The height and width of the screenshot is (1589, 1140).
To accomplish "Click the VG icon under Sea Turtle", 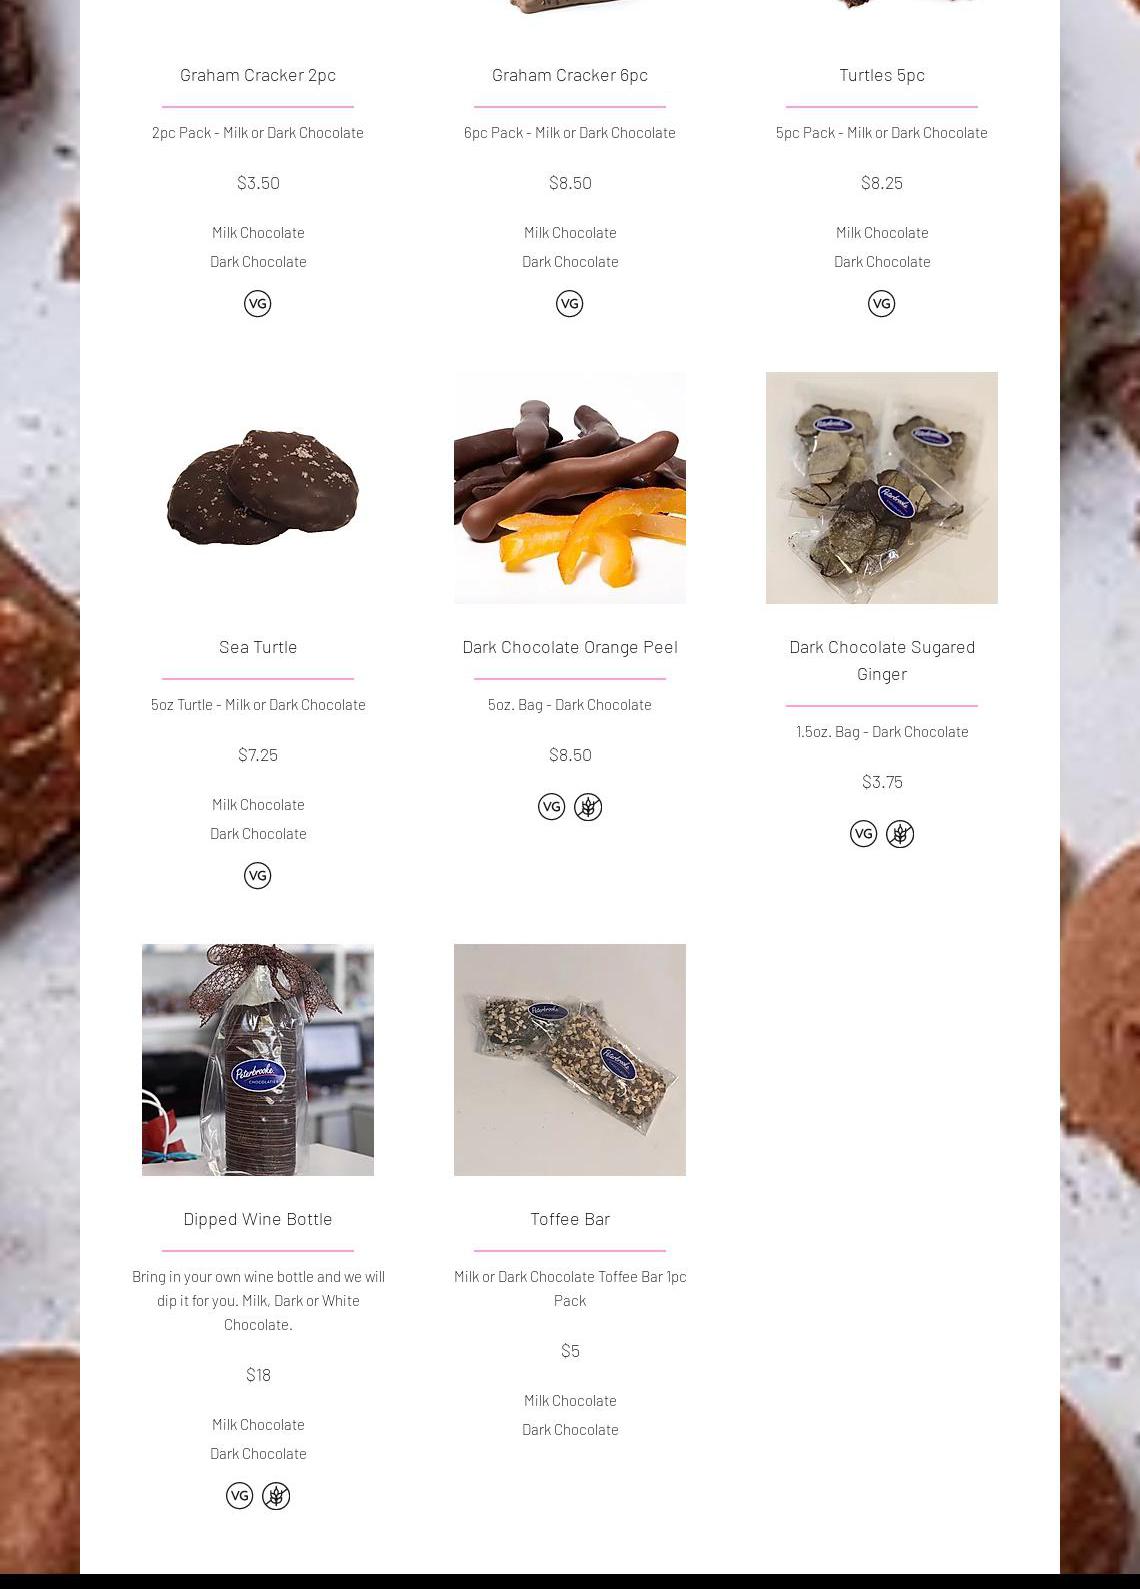I will (x=257, y=875).
